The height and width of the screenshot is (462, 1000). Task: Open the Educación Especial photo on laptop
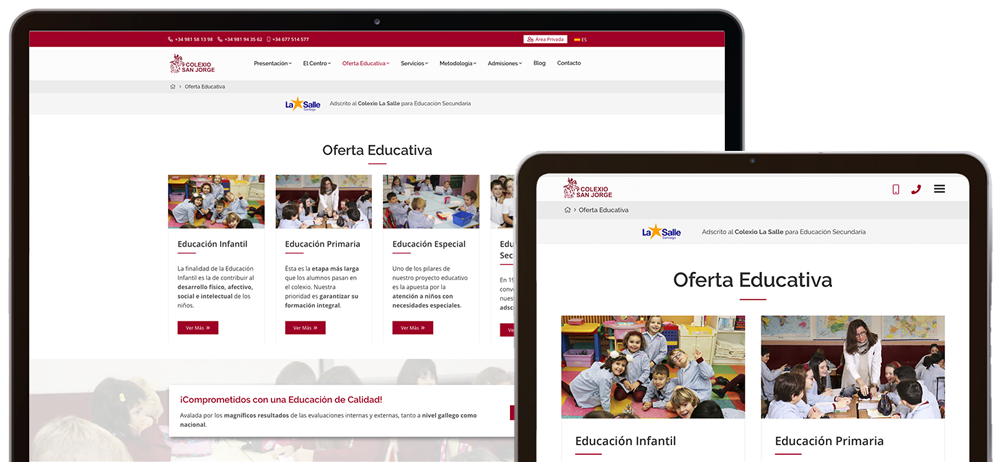pos(431,202)
